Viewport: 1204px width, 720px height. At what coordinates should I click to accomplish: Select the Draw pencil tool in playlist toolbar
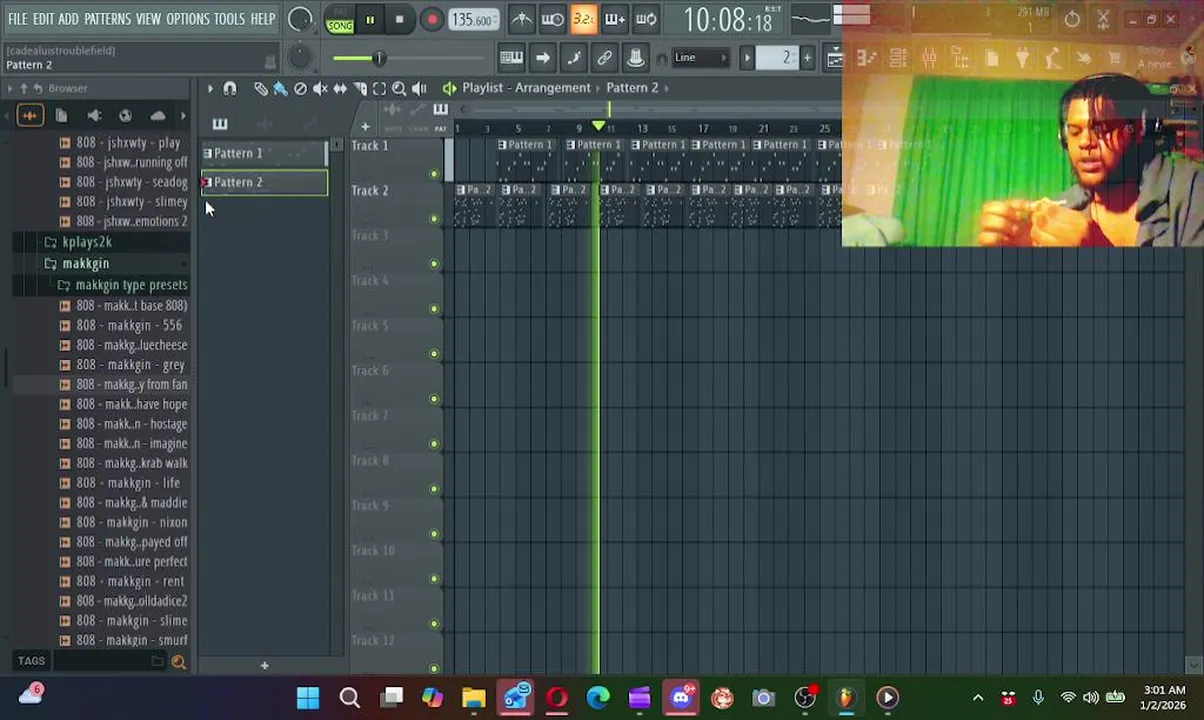(260, 88)
